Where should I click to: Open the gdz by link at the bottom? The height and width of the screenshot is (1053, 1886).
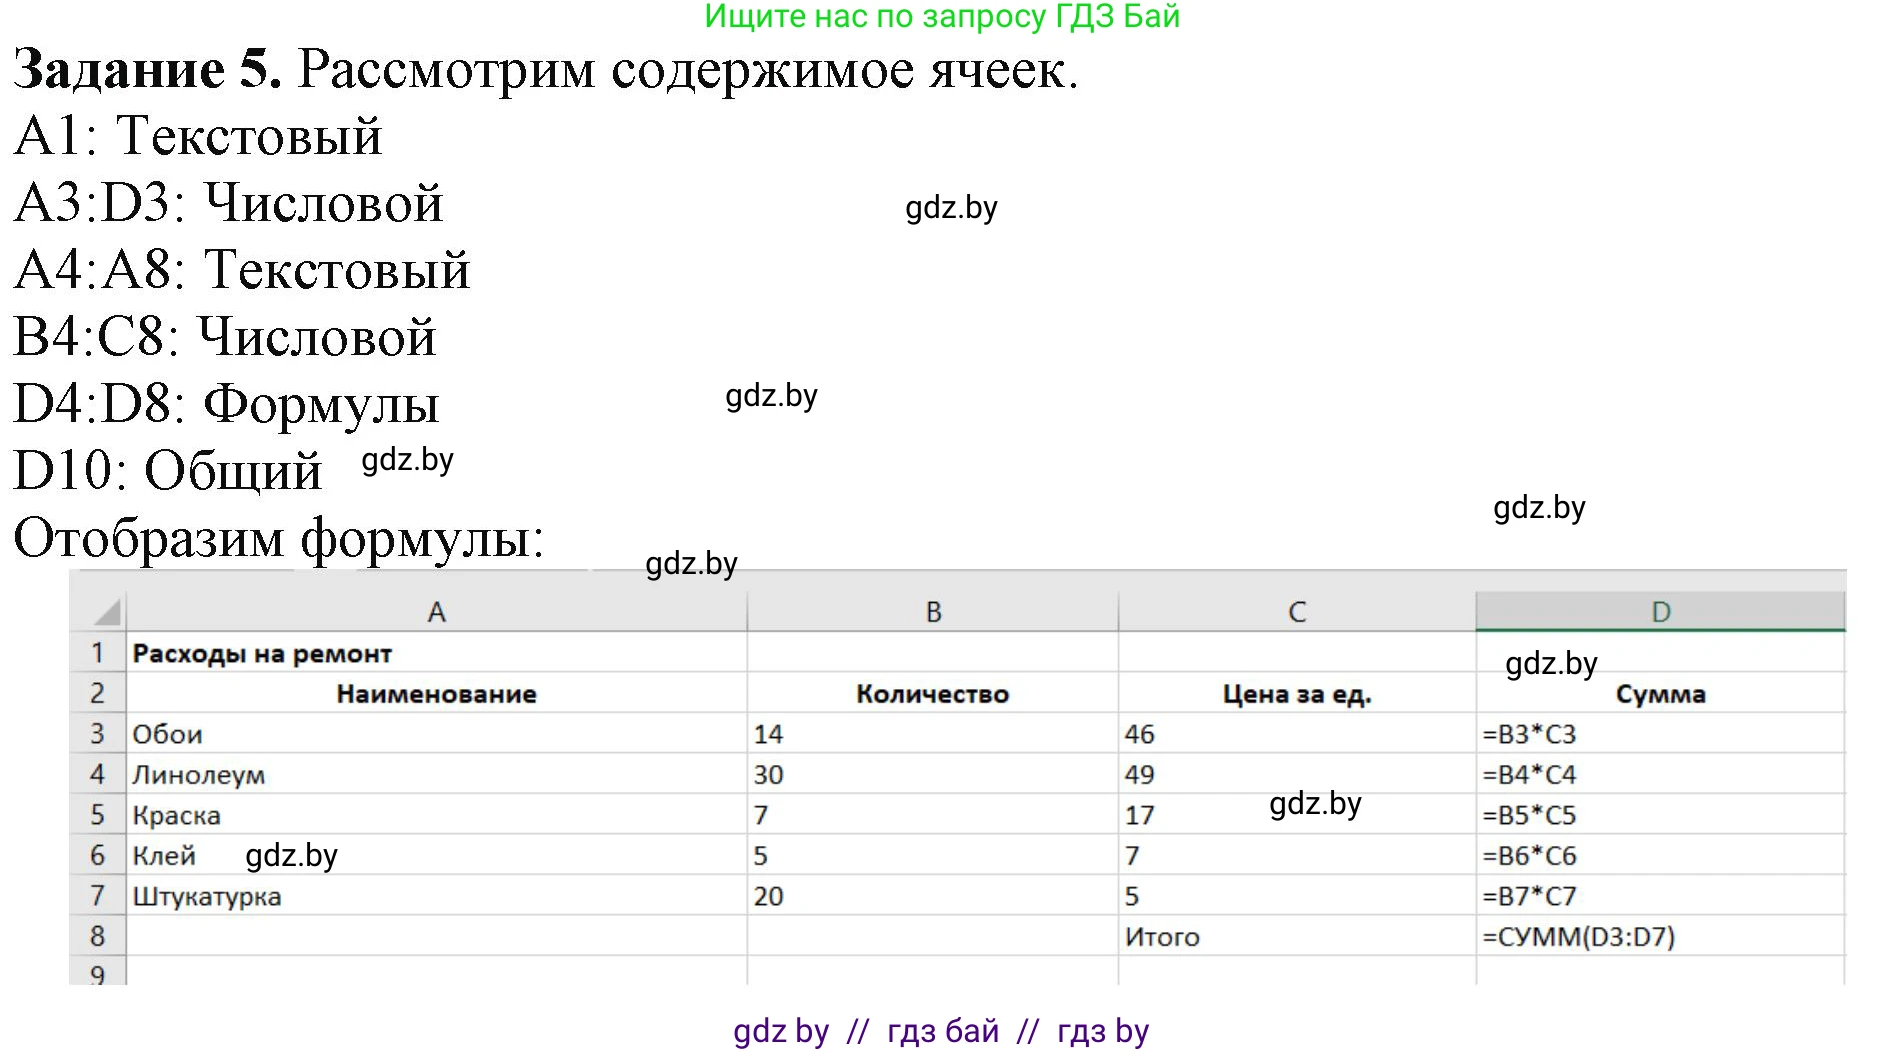783,1030
